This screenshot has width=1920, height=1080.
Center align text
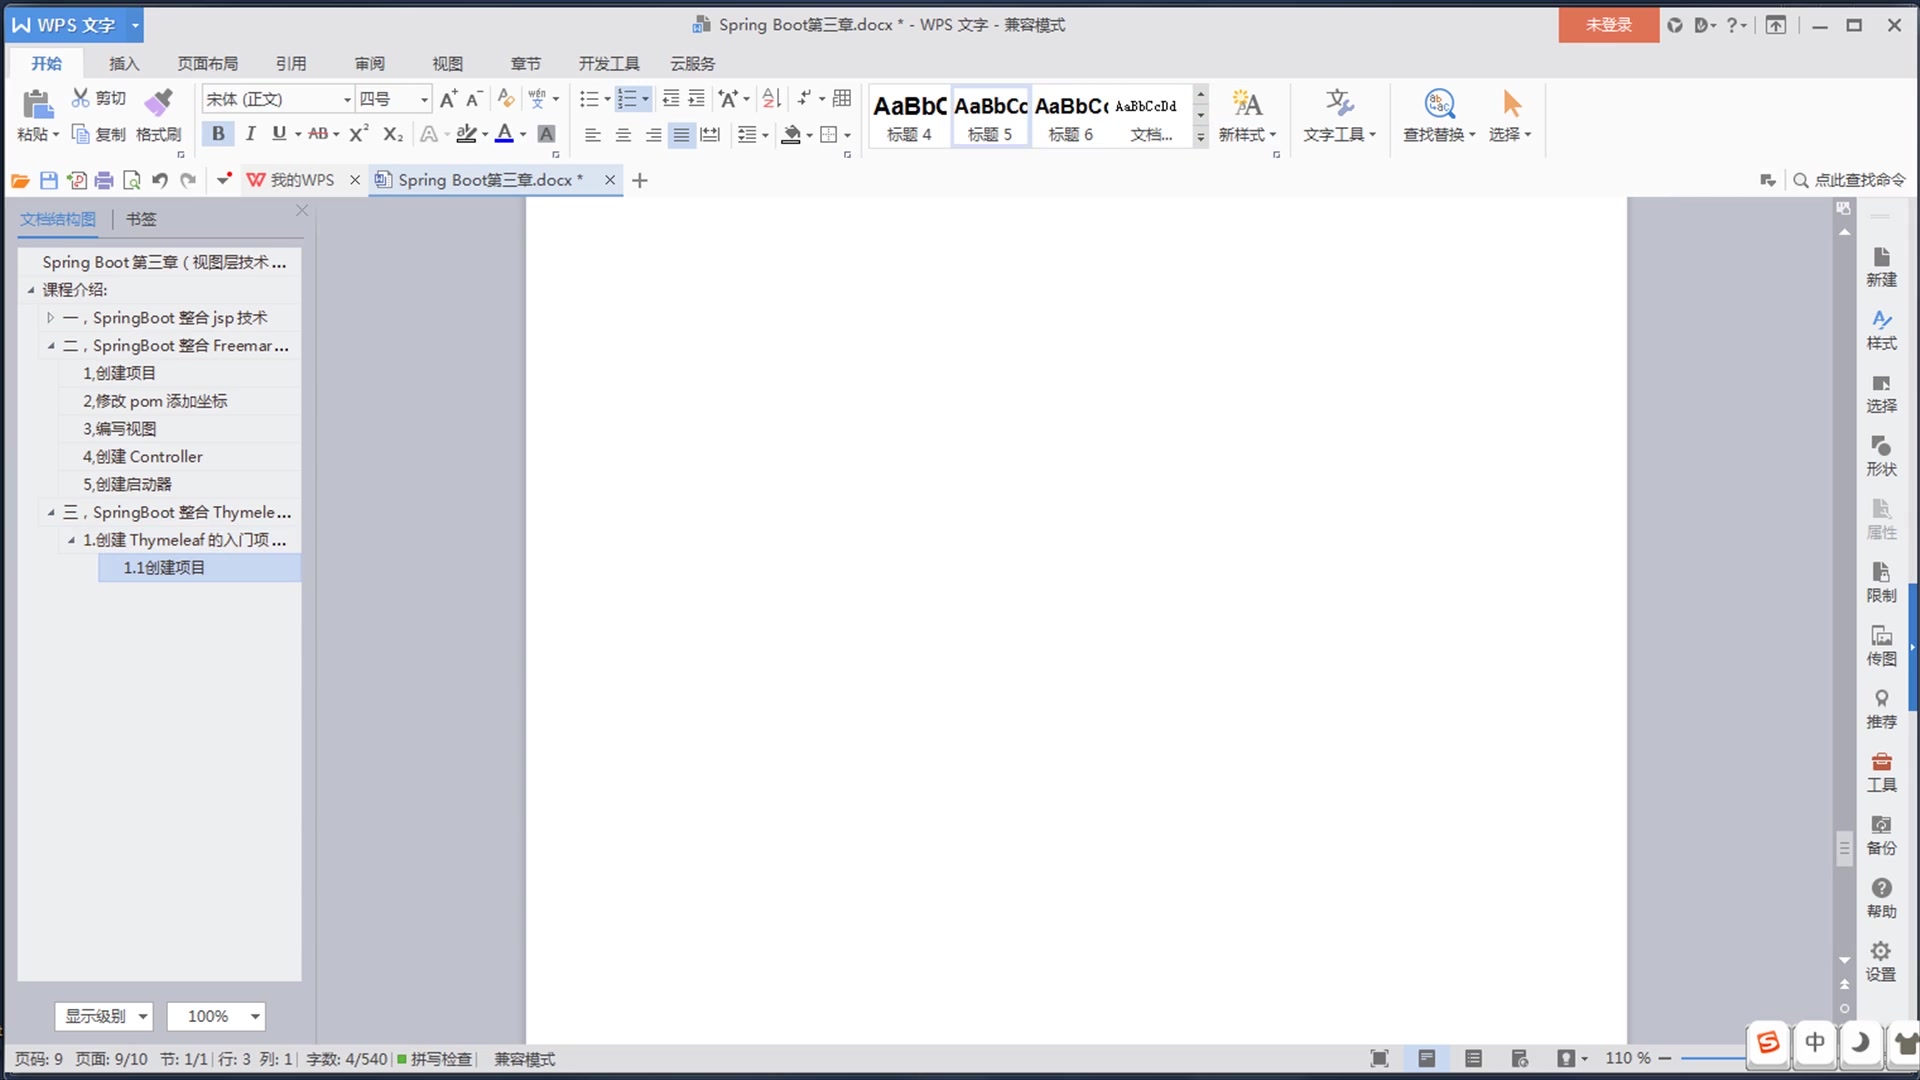623,135
